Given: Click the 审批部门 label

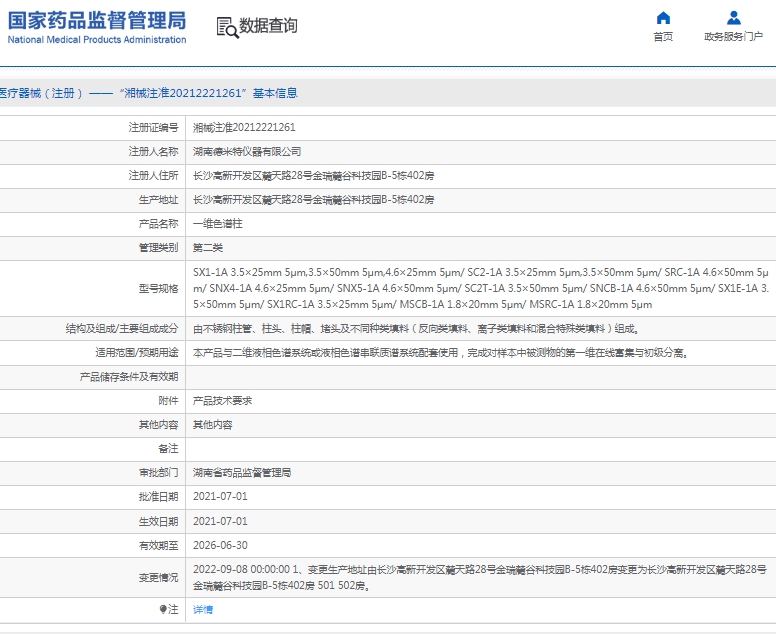Looking at the screenshot, I should (158, 473).
